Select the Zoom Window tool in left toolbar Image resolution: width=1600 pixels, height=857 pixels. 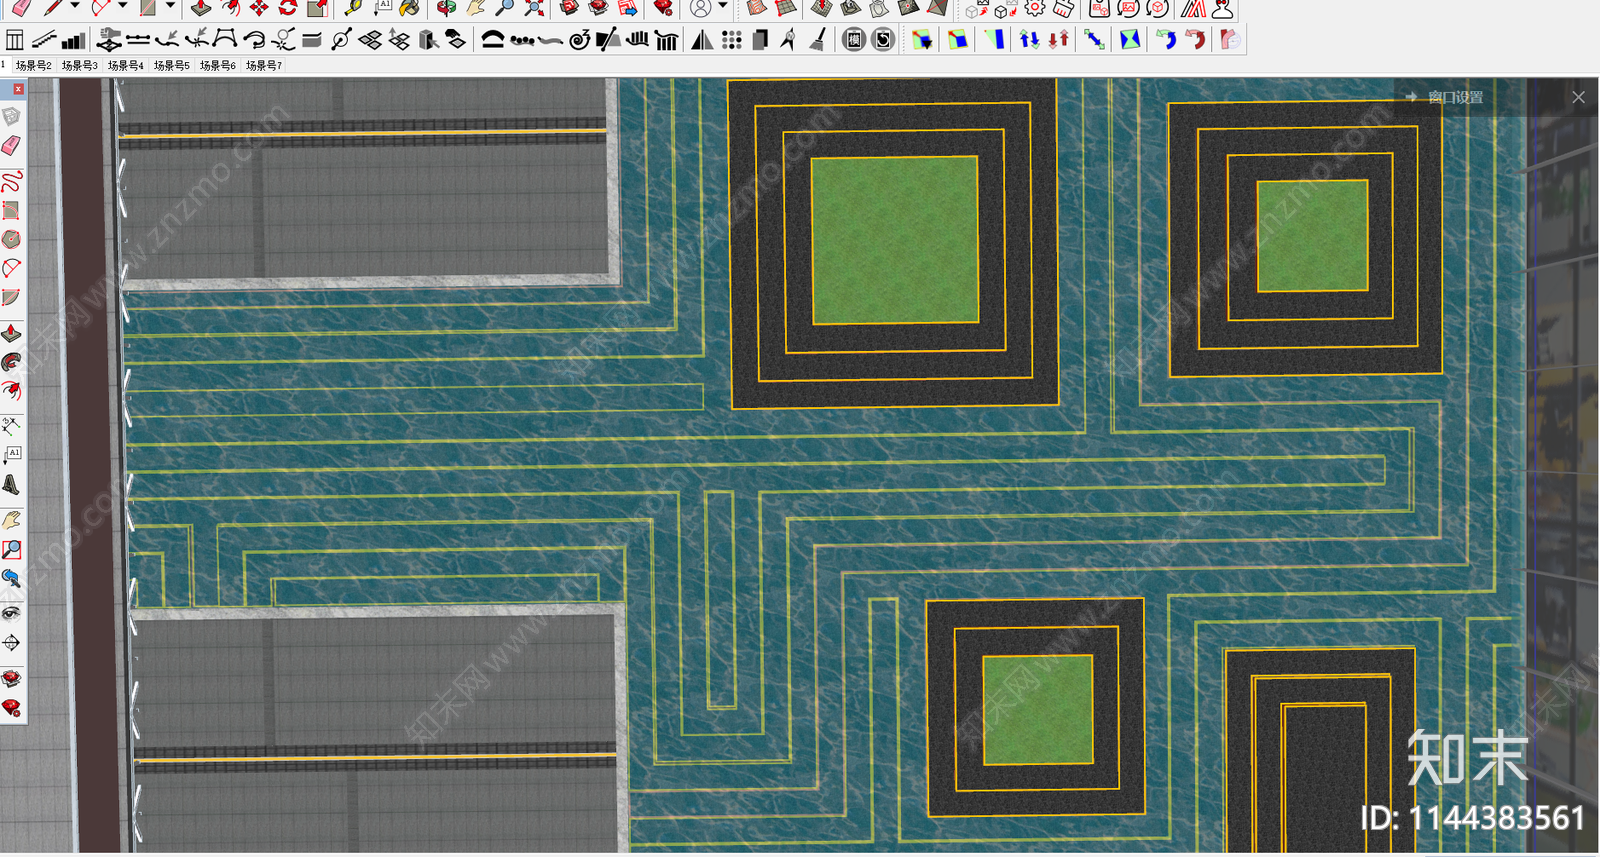[11, 549]
